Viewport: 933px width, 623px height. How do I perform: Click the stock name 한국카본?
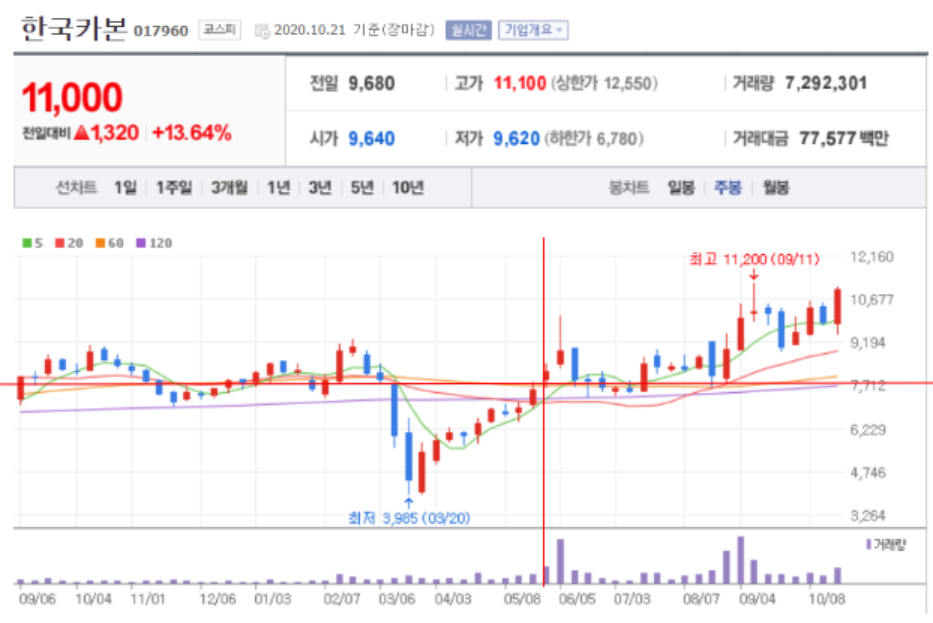tap(74, 29)
